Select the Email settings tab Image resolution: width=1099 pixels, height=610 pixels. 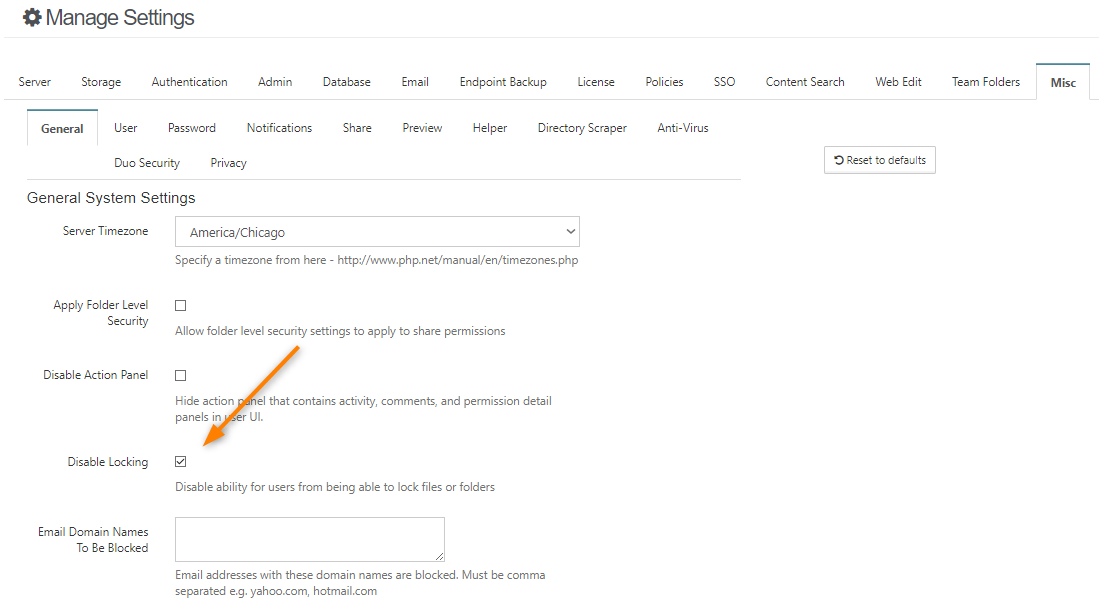[415, 82]
